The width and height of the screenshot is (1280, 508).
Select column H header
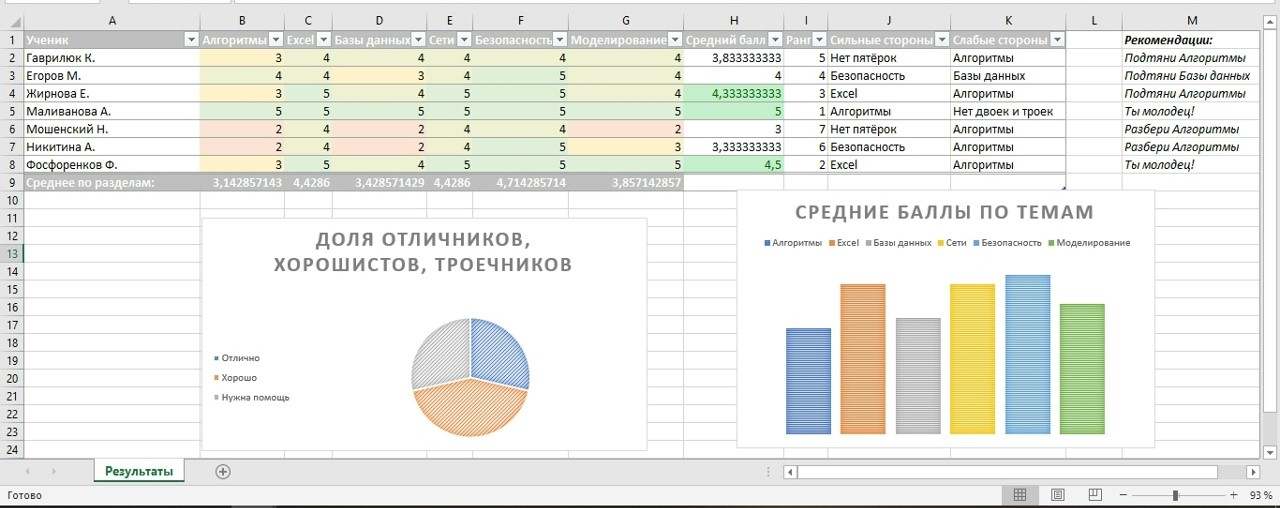(x=734, y=20)
